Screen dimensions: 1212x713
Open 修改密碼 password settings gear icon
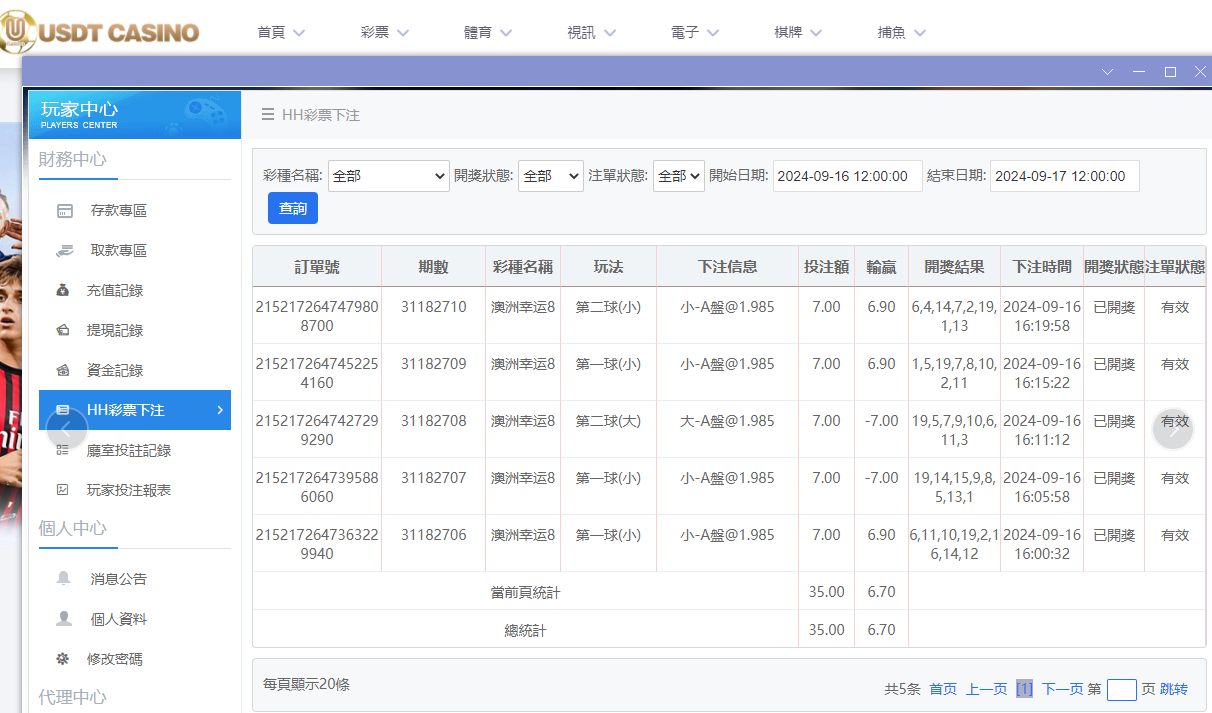coord(65,659)
